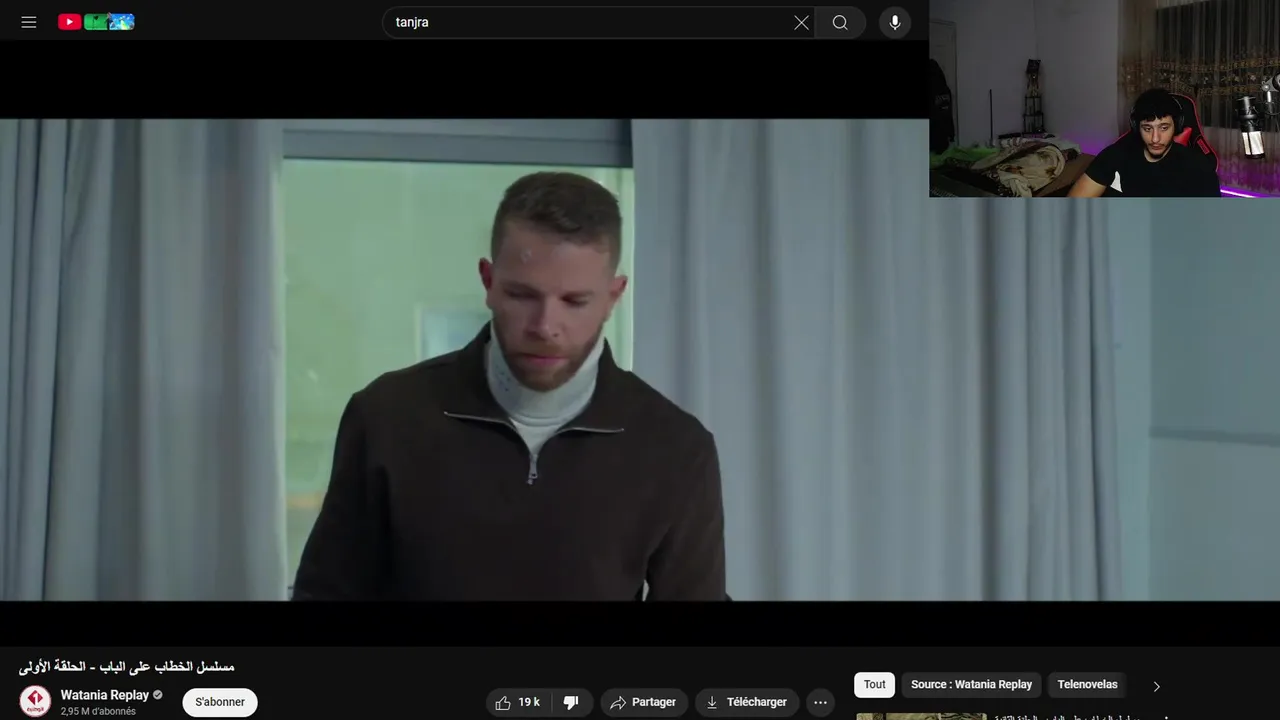This screenshot has width=1280, height=720.
Task: Click the streamer webcam overlay
Action: (1104, 98)
